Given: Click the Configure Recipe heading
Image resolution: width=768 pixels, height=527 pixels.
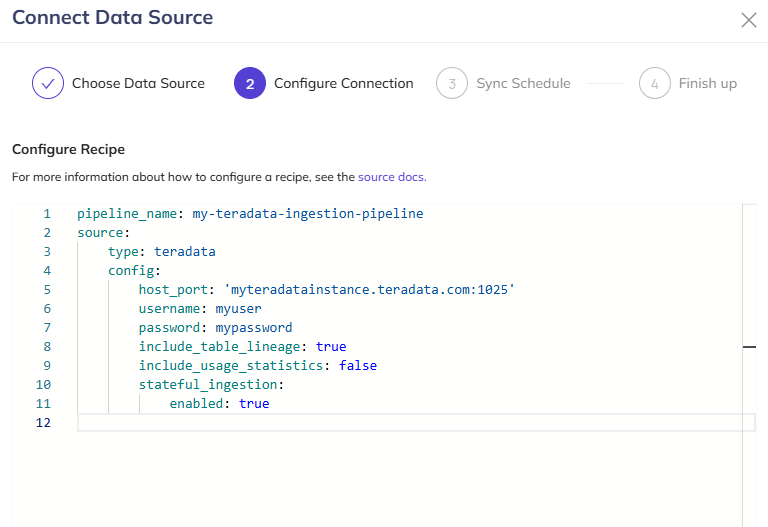Looking at the screenshot, I should point(69,149).
